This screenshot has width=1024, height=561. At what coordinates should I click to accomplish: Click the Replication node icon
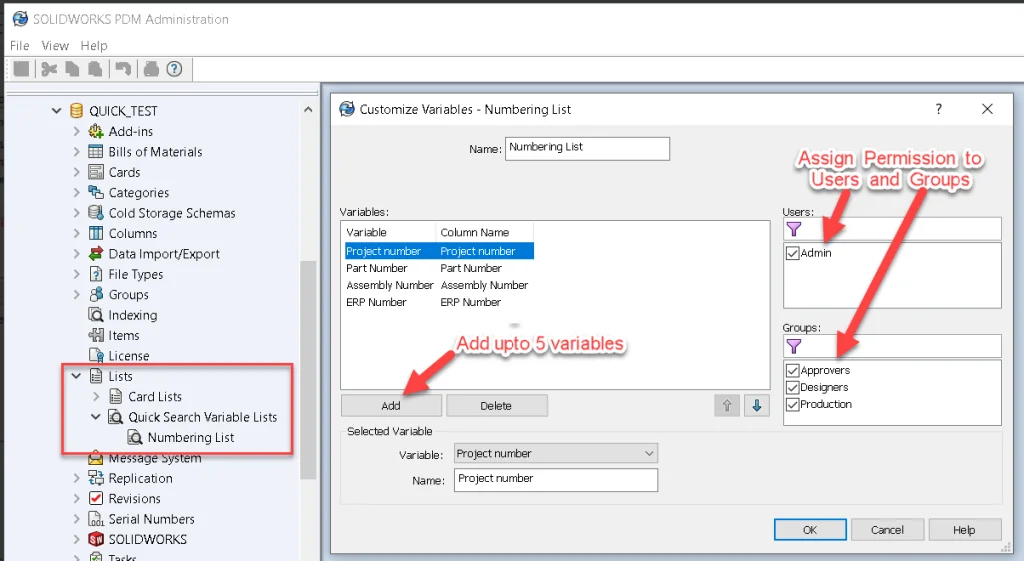pos(95,478)
